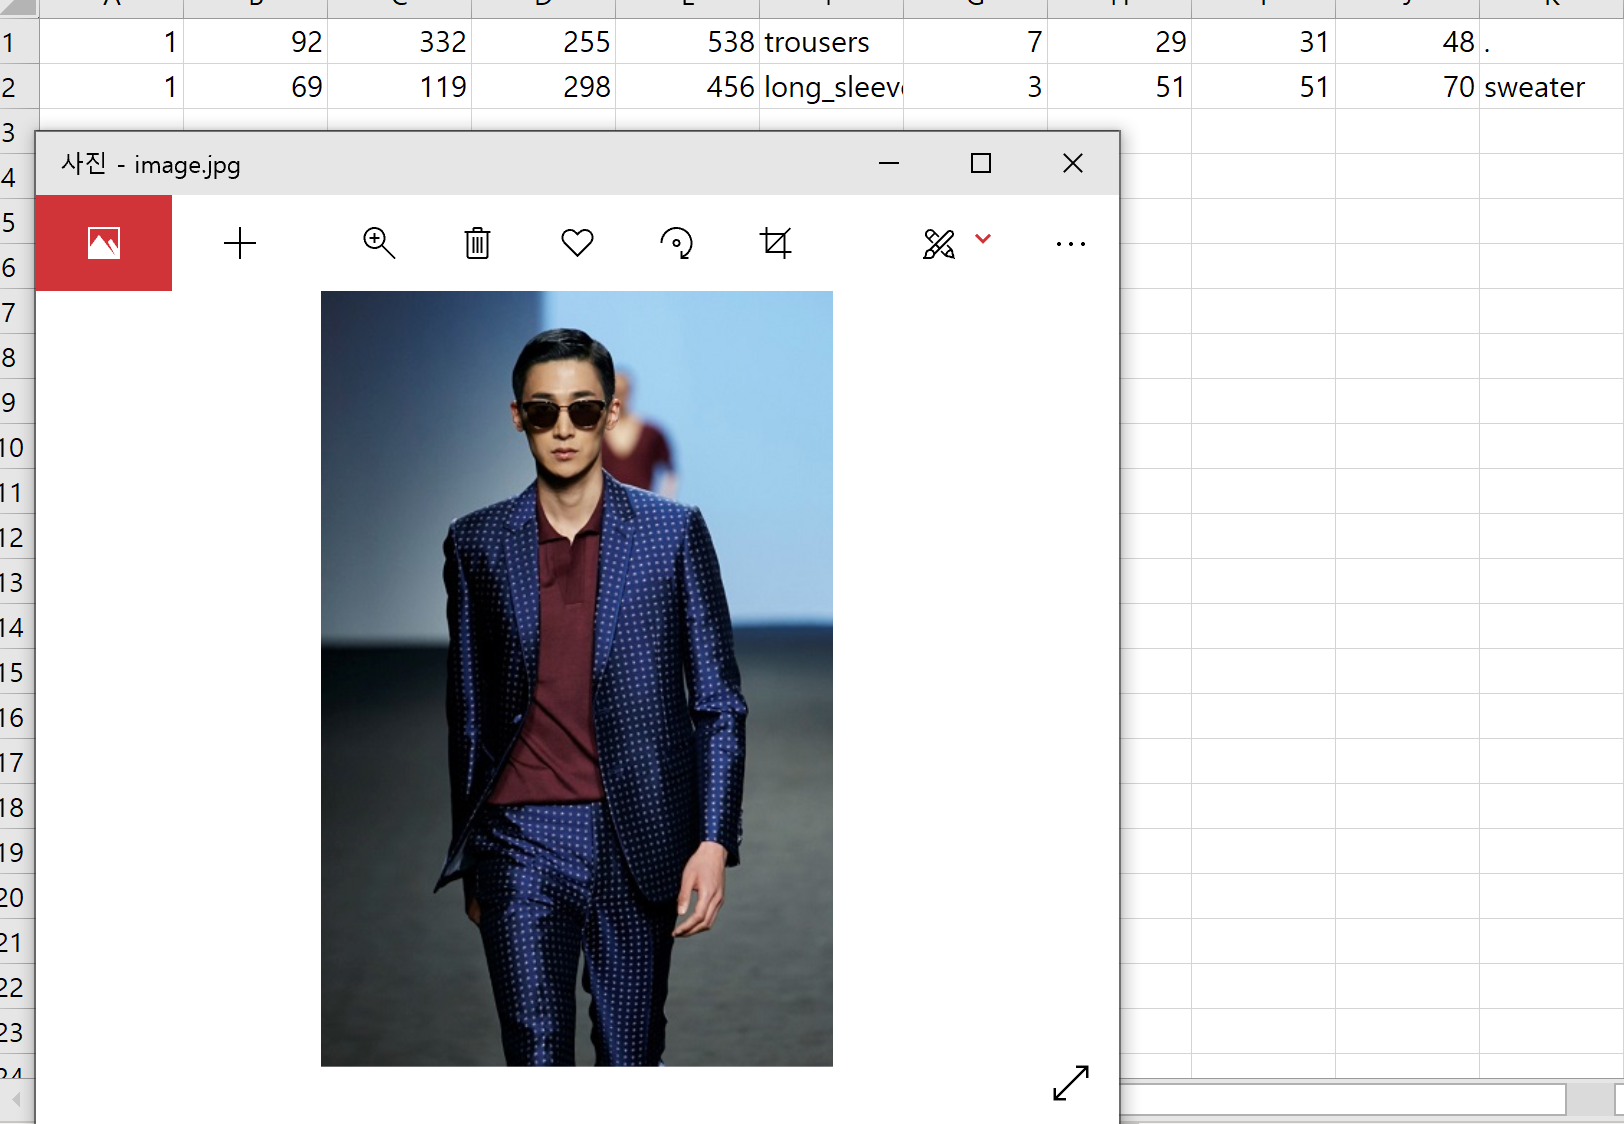
Task: Select cell containing 'long_sleev' in Excel
Action: click(x=831, y=87)
